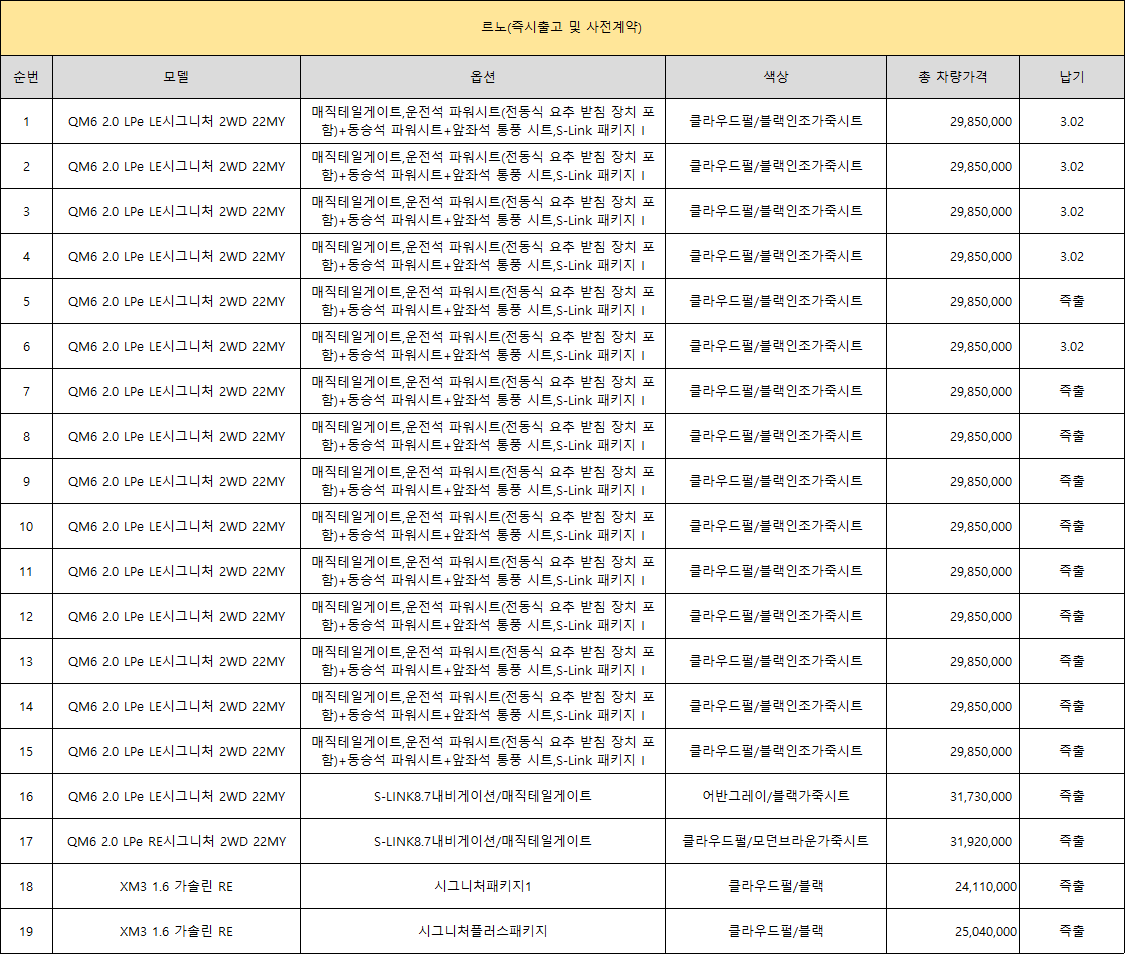
Task: Select the 즉출 delivery cell in row 8
Action: [x=1072, y=436]
